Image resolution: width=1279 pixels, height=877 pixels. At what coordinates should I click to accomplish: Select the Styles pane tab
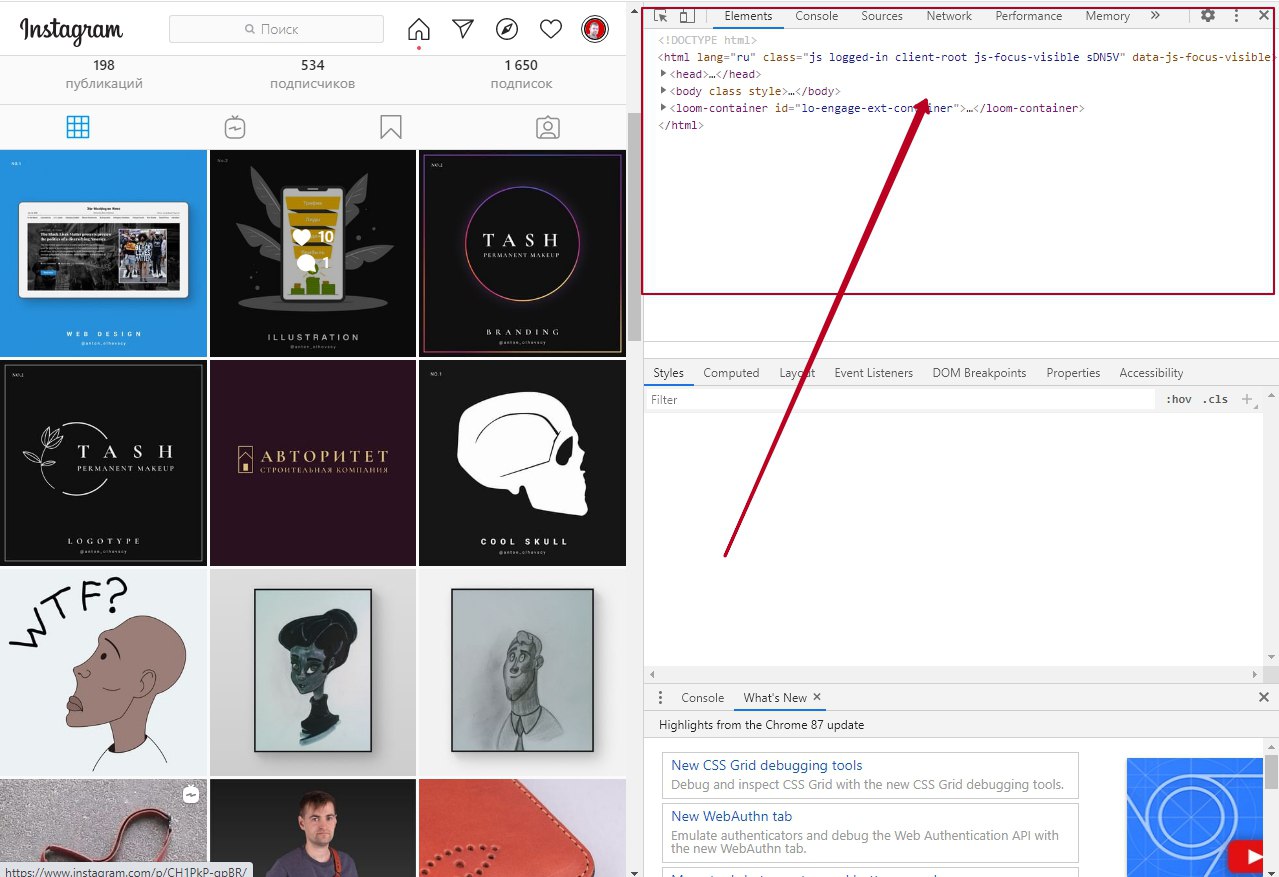pos(669,373)
